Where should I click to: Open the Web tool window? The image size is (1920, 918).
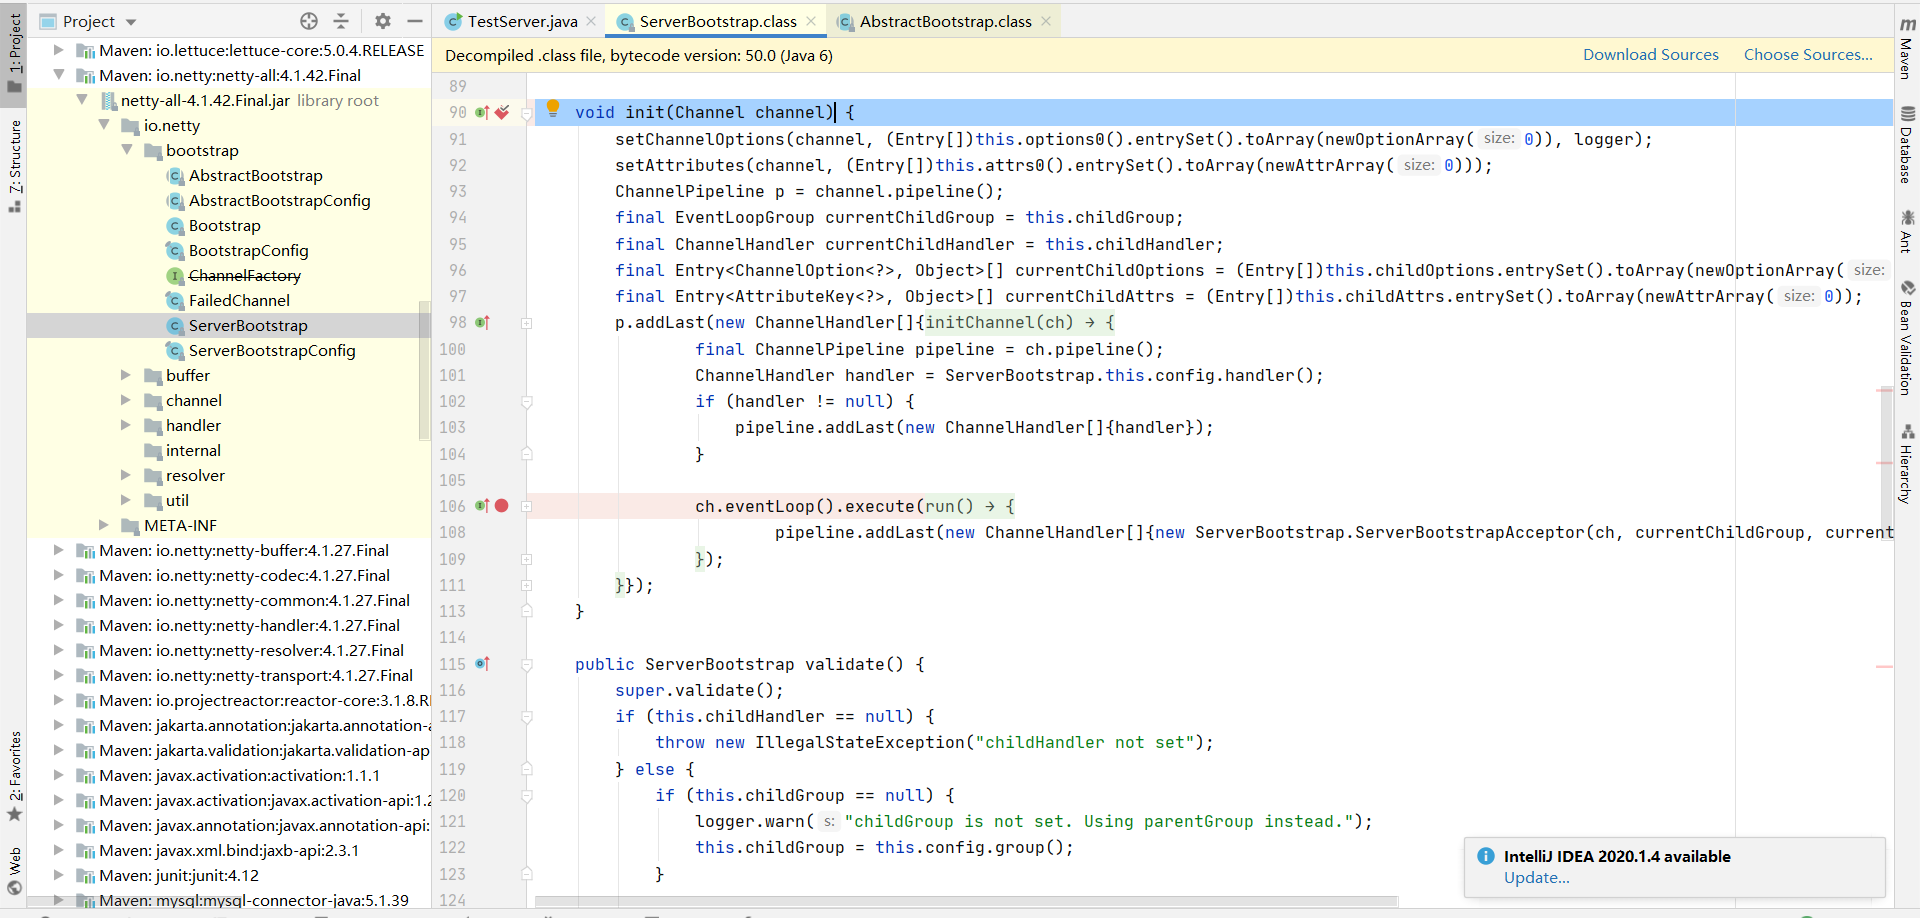[14, 871]
